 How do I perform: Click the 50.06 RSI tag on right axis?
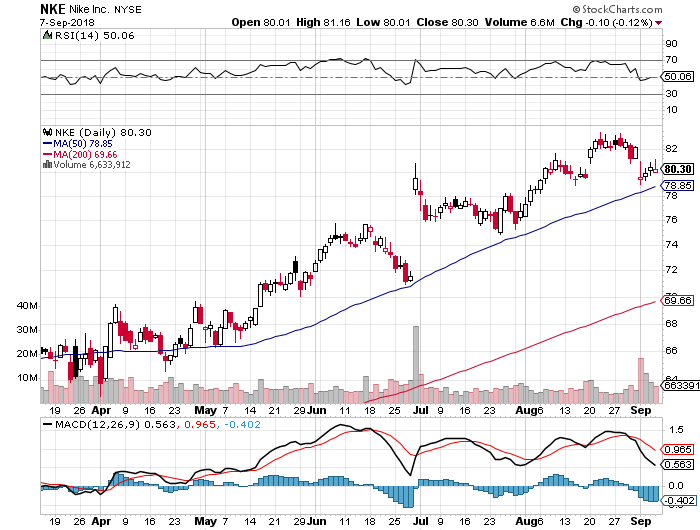[677, 77]
